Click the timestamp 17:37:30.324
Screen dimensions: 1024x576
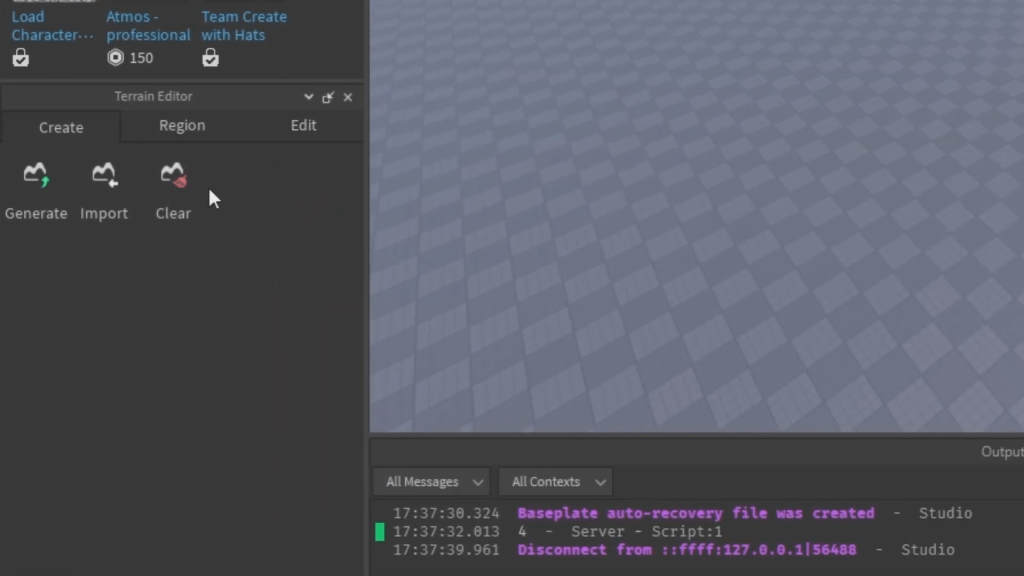(446, 513)
